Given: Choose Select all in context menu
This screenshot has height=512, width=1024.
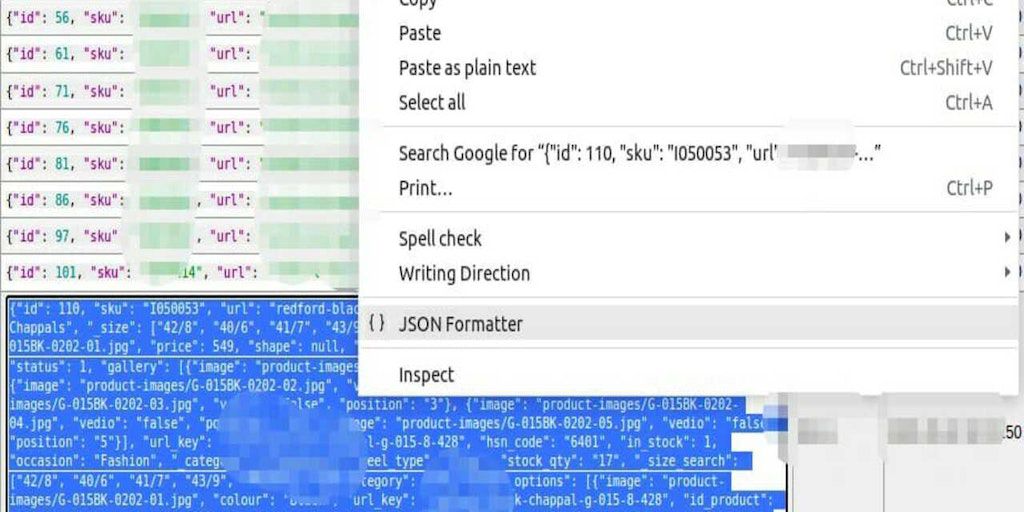Looking at the screenshot, I should pos(432,102).
